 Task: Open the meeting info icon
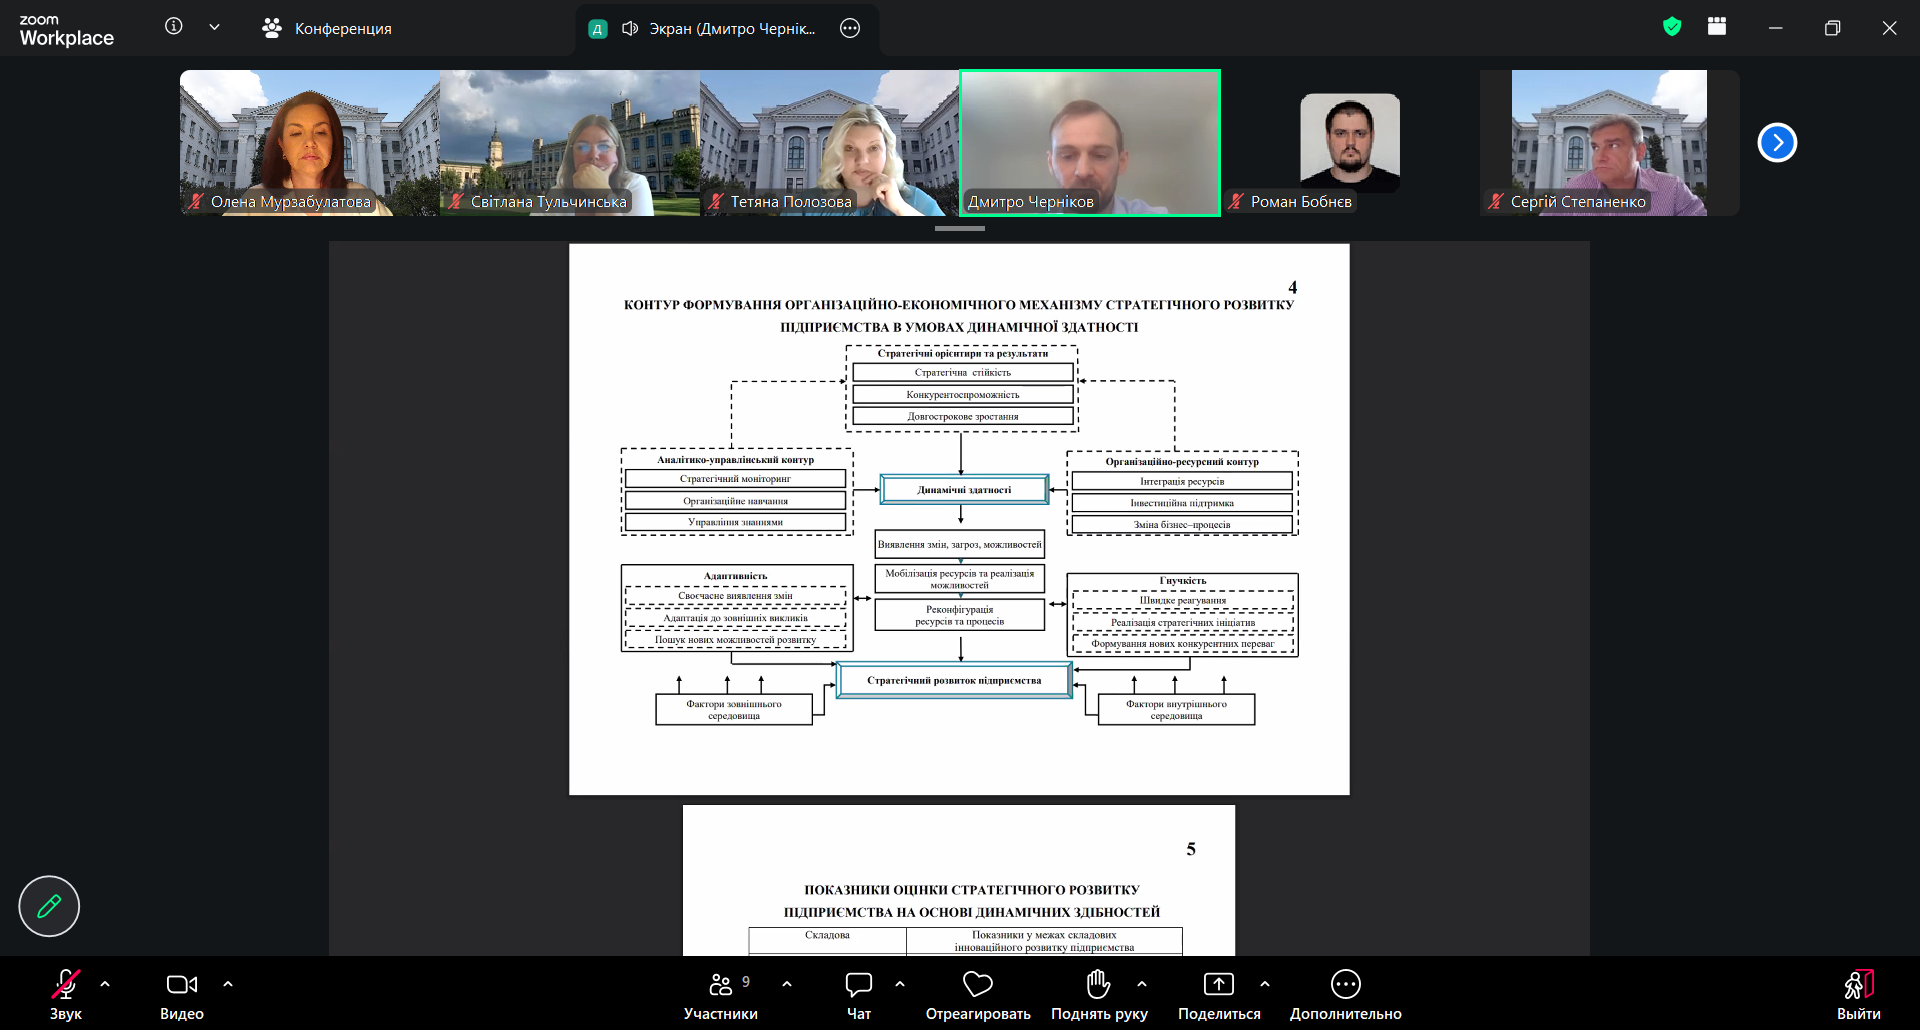[174, 27]
